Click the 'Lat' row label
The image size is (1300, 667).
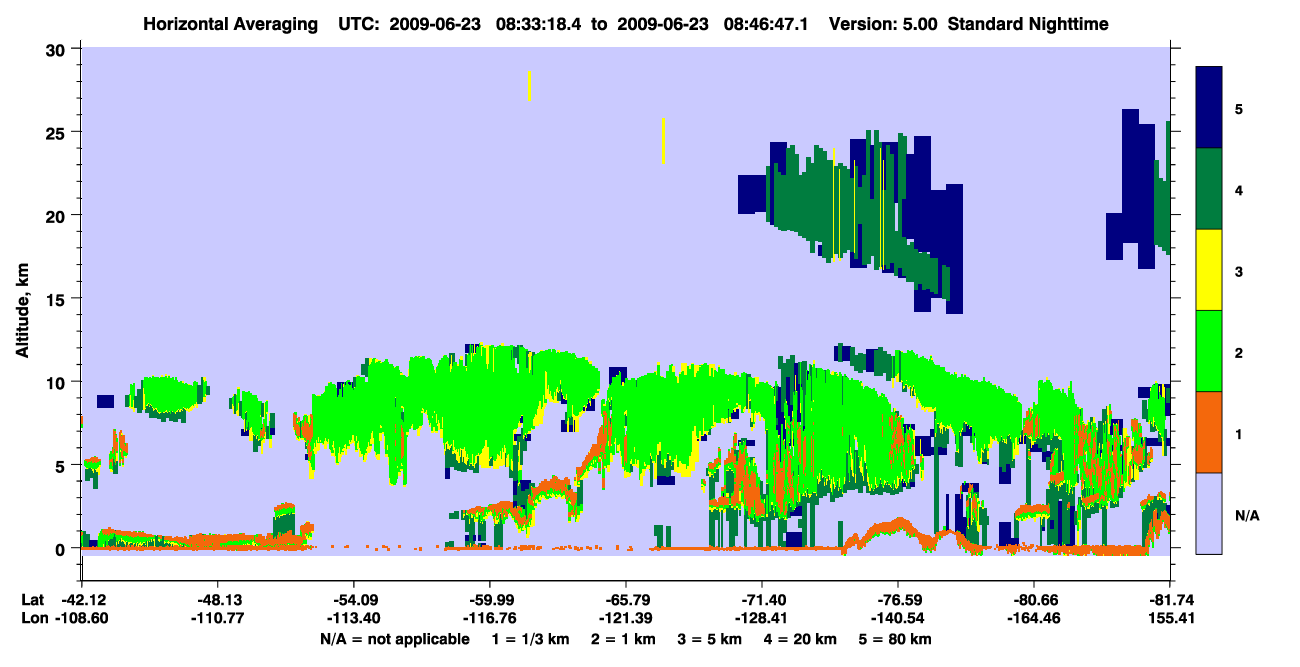pyautogui.click(x=32, y=600)
